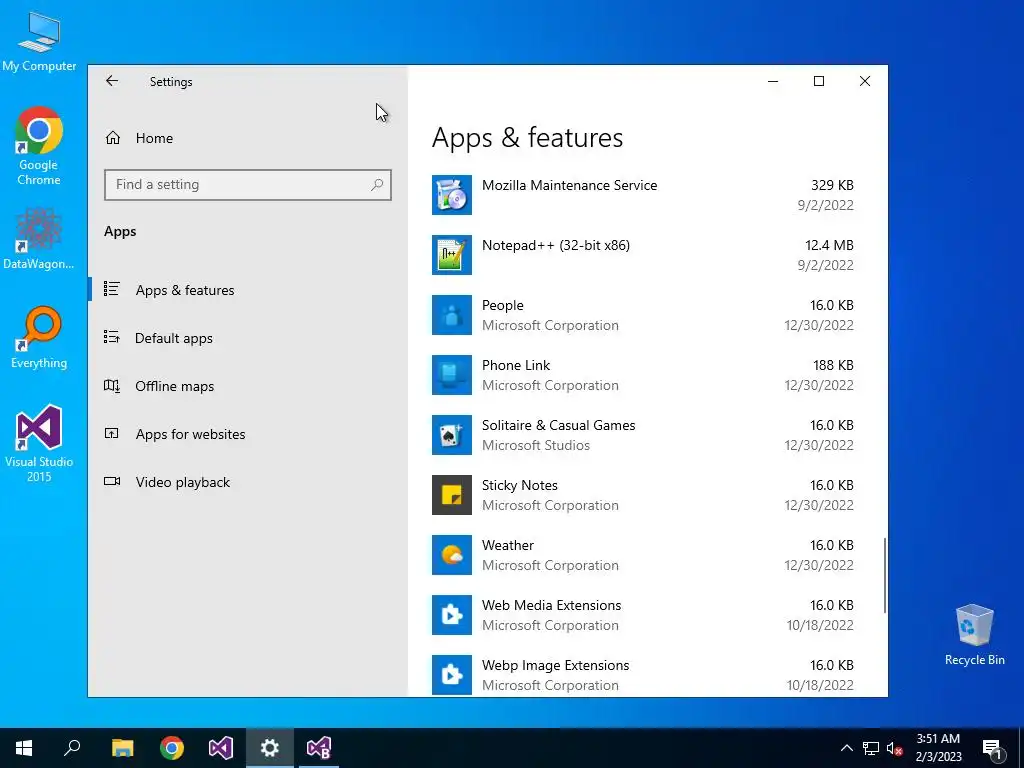1024x768 pixels.
Task: Select the Phone Link app name
Action: click(516, 365)
